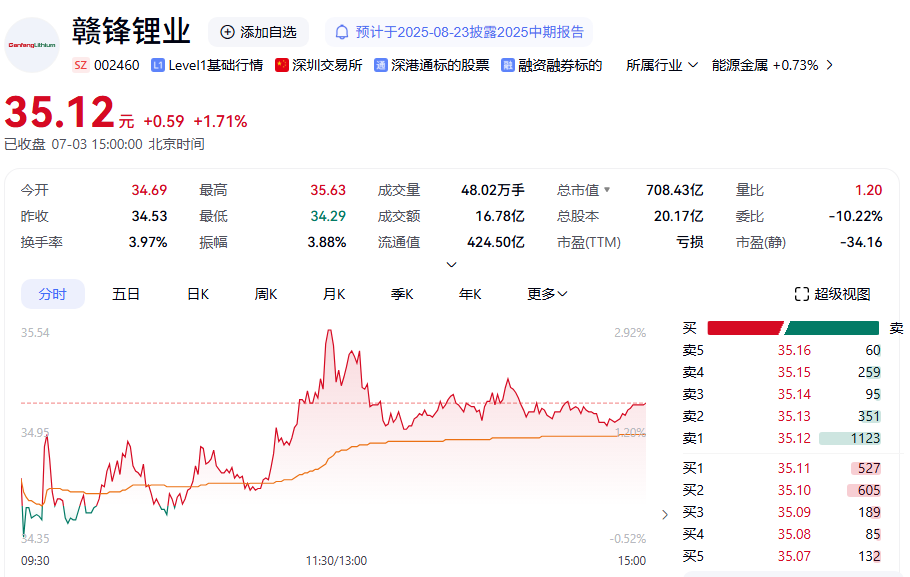Image resolution: width=910 pixels, height=577 pixels.
Task: Click the 振幅 value 3.88%
Action: (327, 242)
